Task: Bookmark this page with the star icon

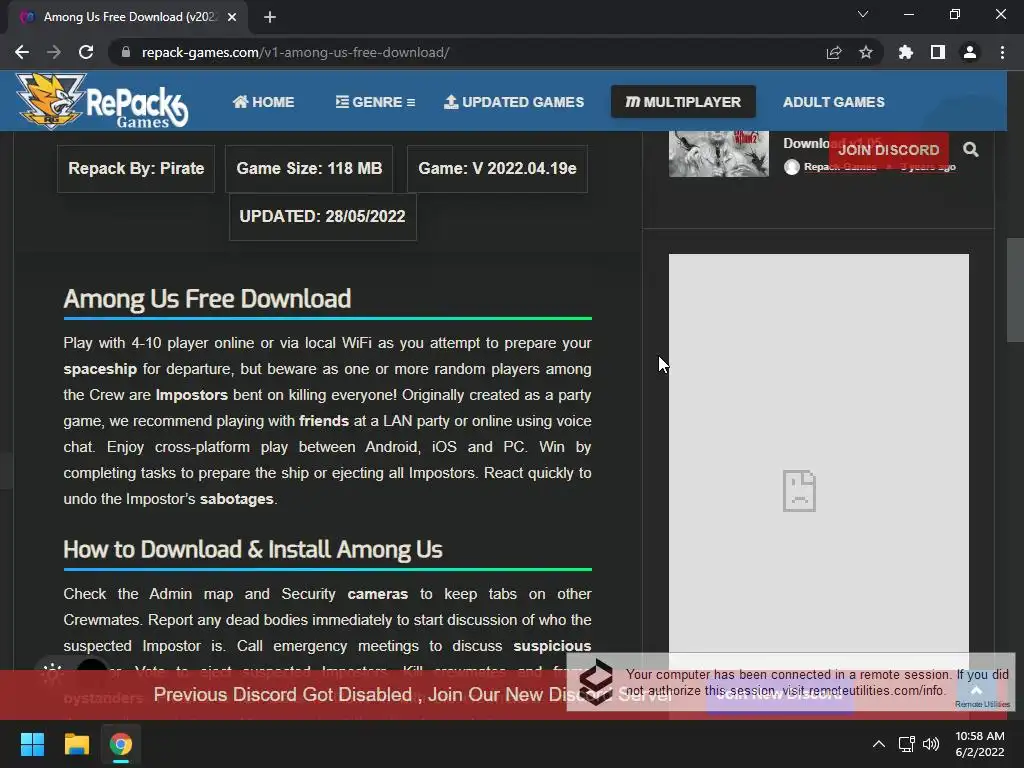Action: point(866,52)
